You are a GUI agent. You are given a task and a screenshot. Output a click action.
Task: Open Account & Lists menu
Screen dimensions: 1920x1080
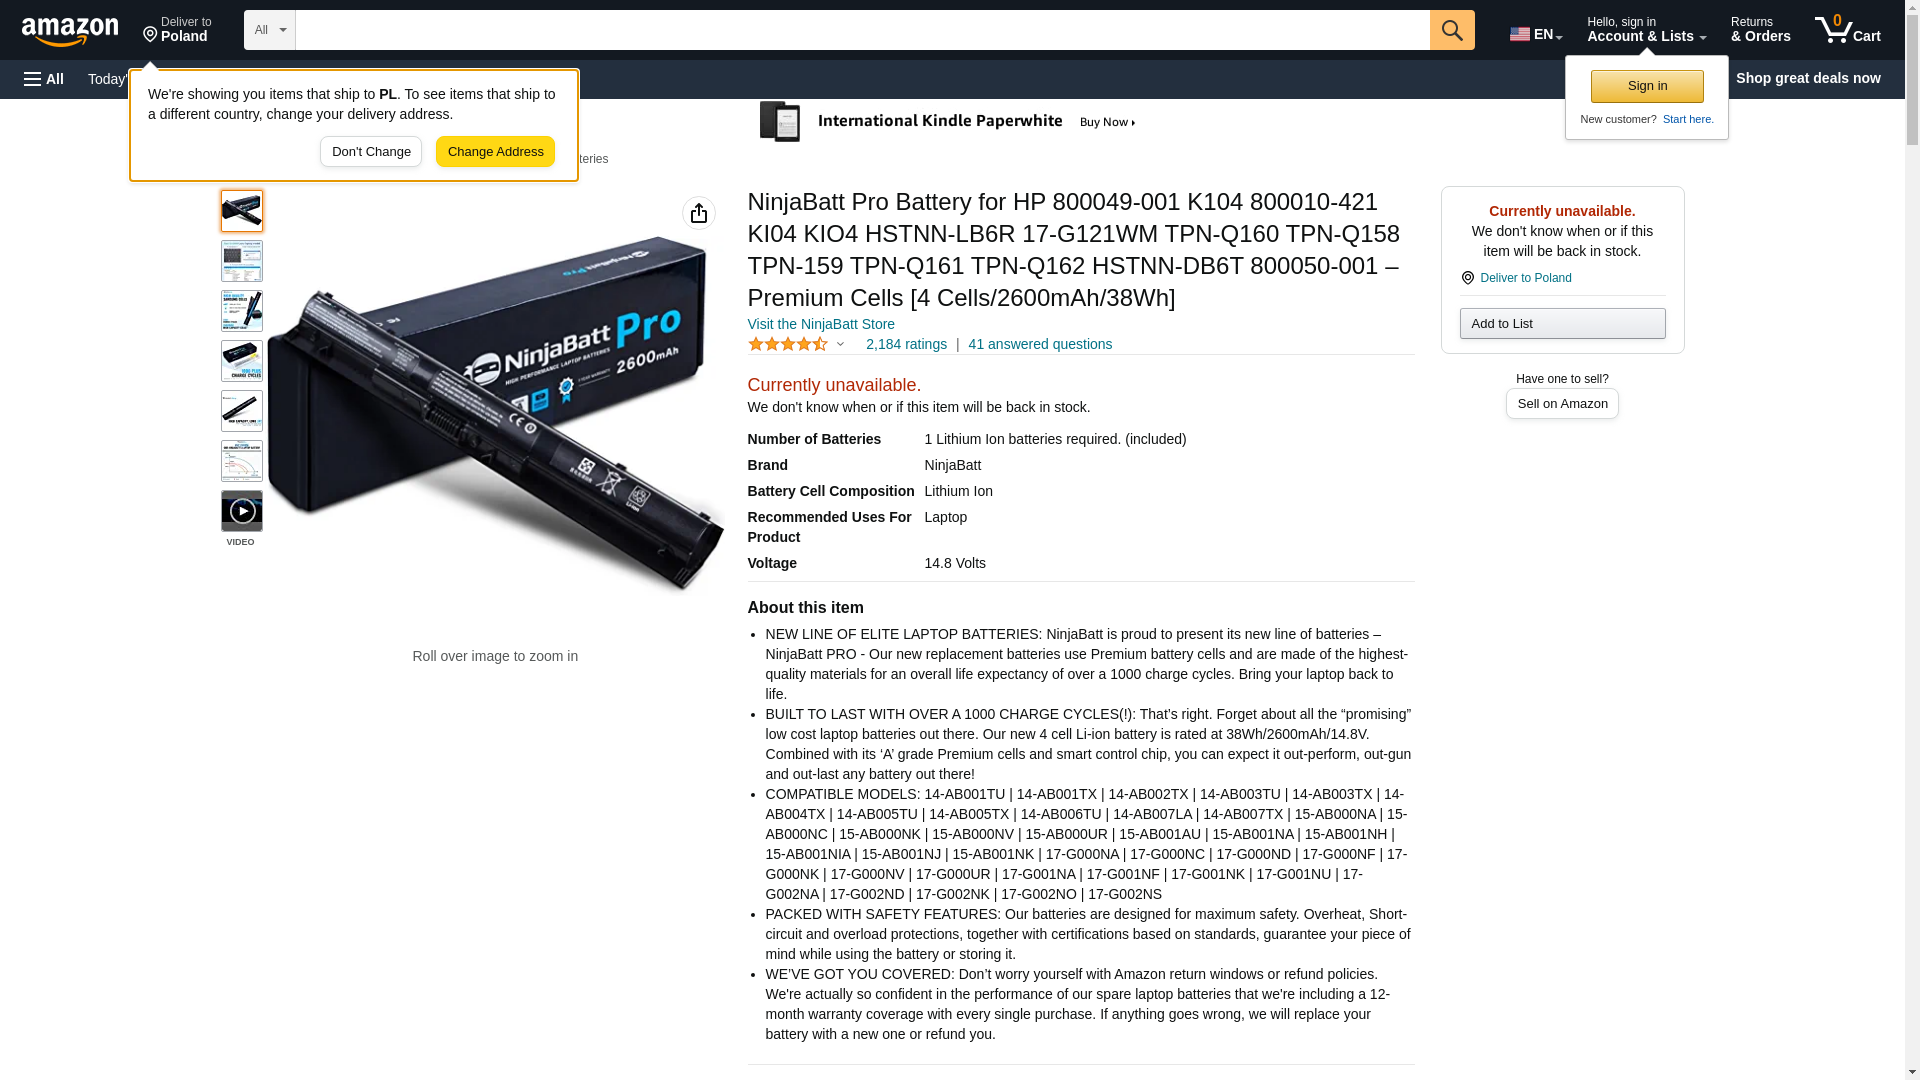pyautogui.click(x=1646, y=29)
